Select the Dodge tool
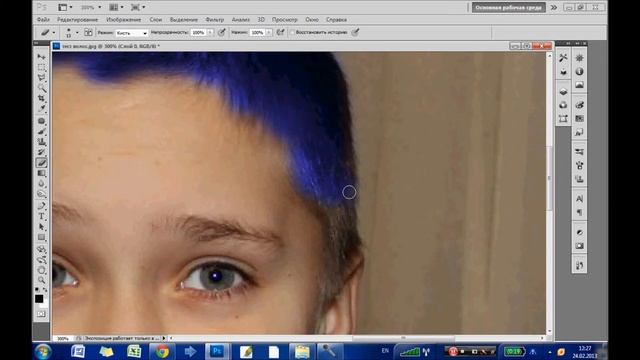 (41, 194)
